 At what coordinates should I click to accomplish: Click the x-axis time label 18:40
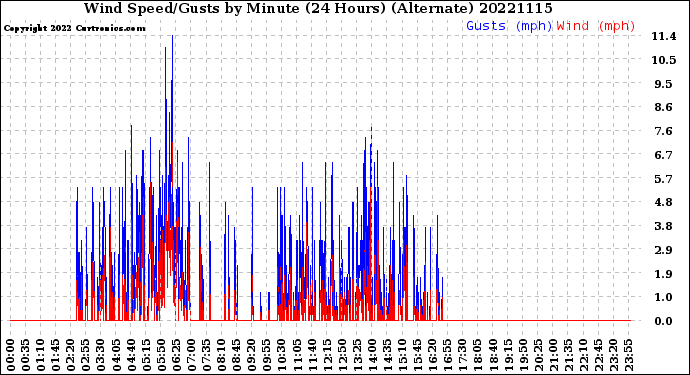click(492, 355)
